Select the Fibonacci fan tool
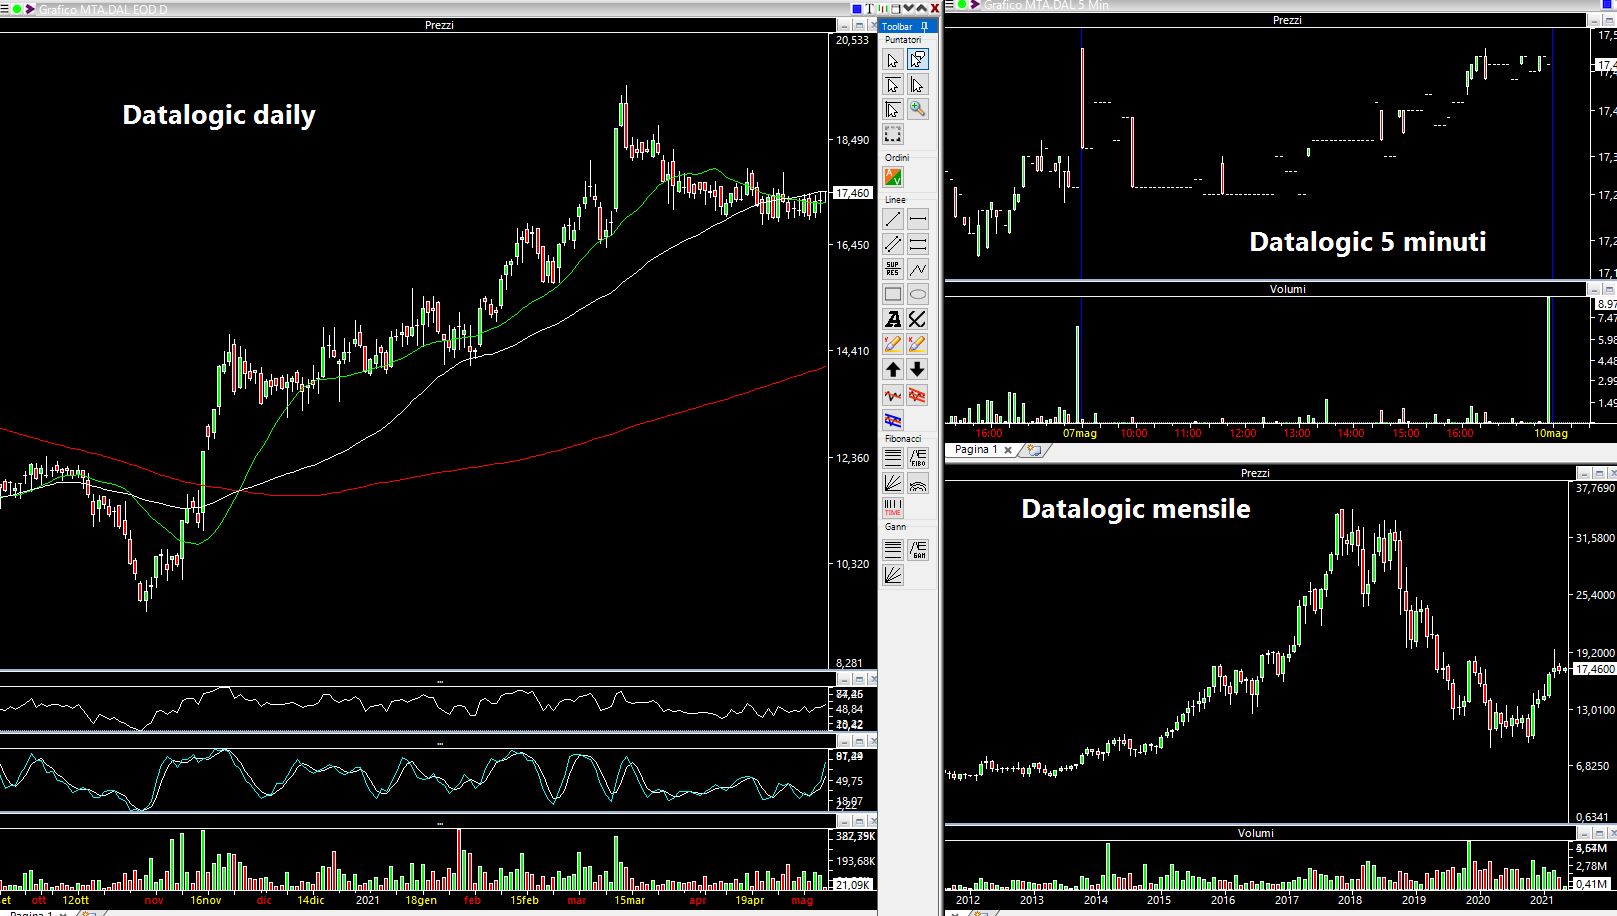 coord(893,483)
